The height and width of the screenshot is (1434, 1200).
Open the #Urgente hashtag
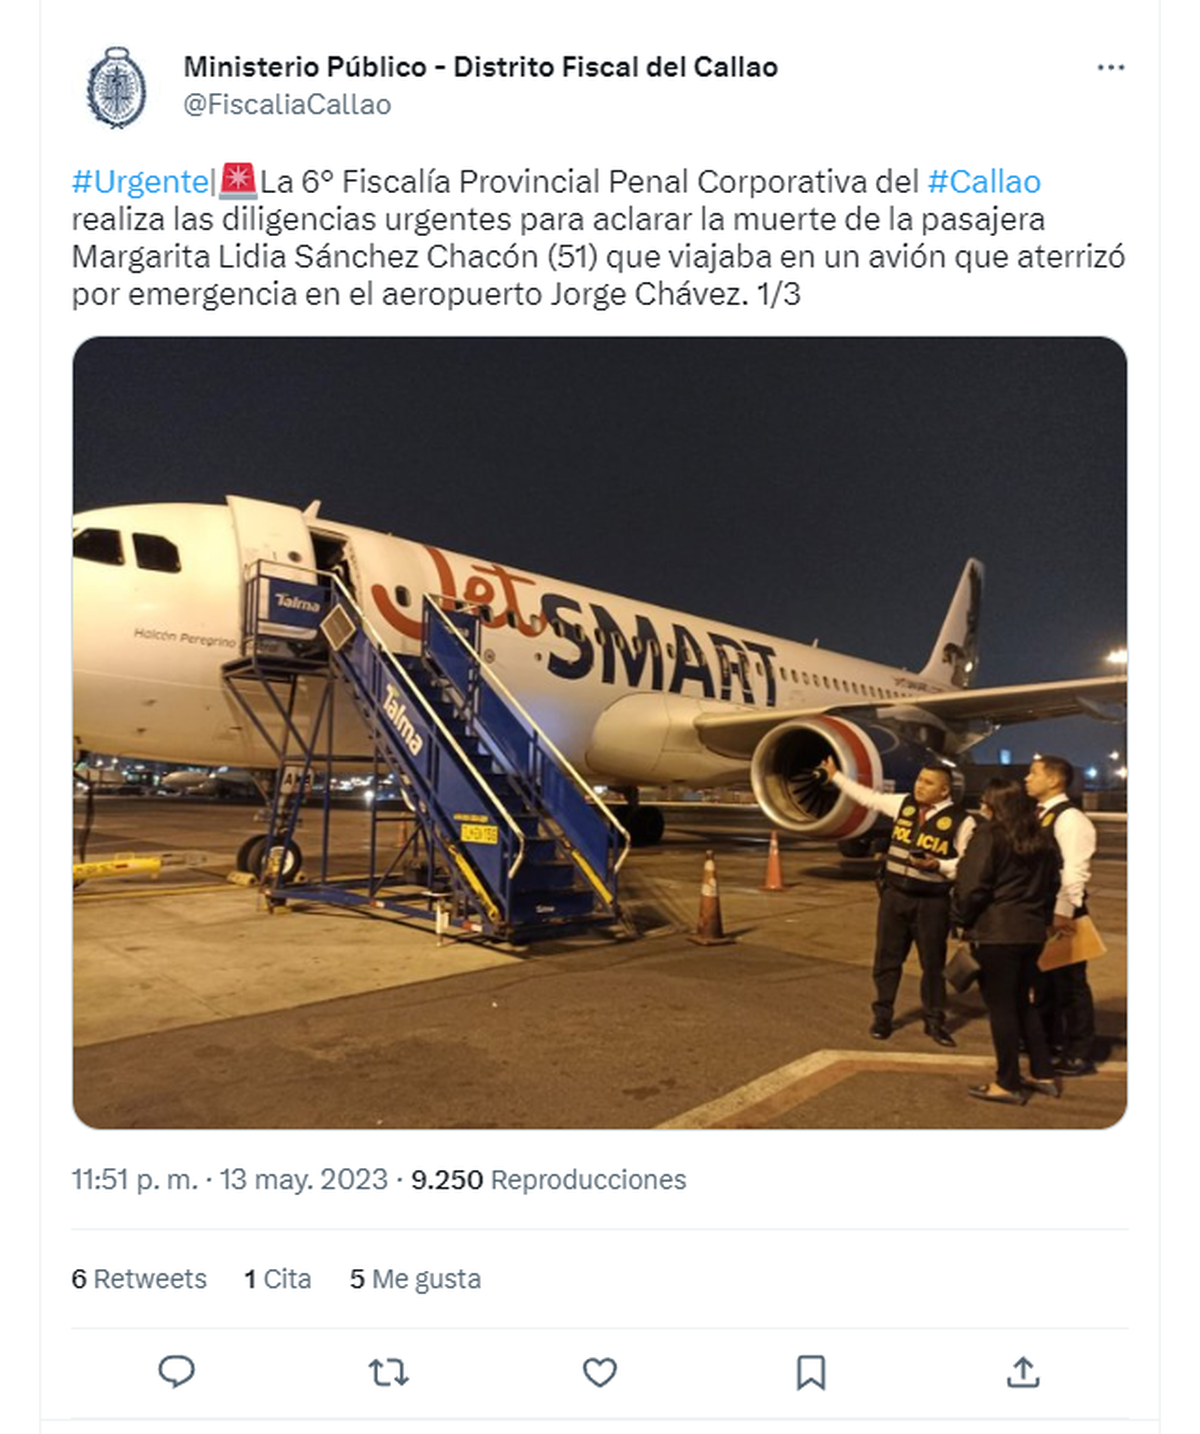click(x=140, y=182)
